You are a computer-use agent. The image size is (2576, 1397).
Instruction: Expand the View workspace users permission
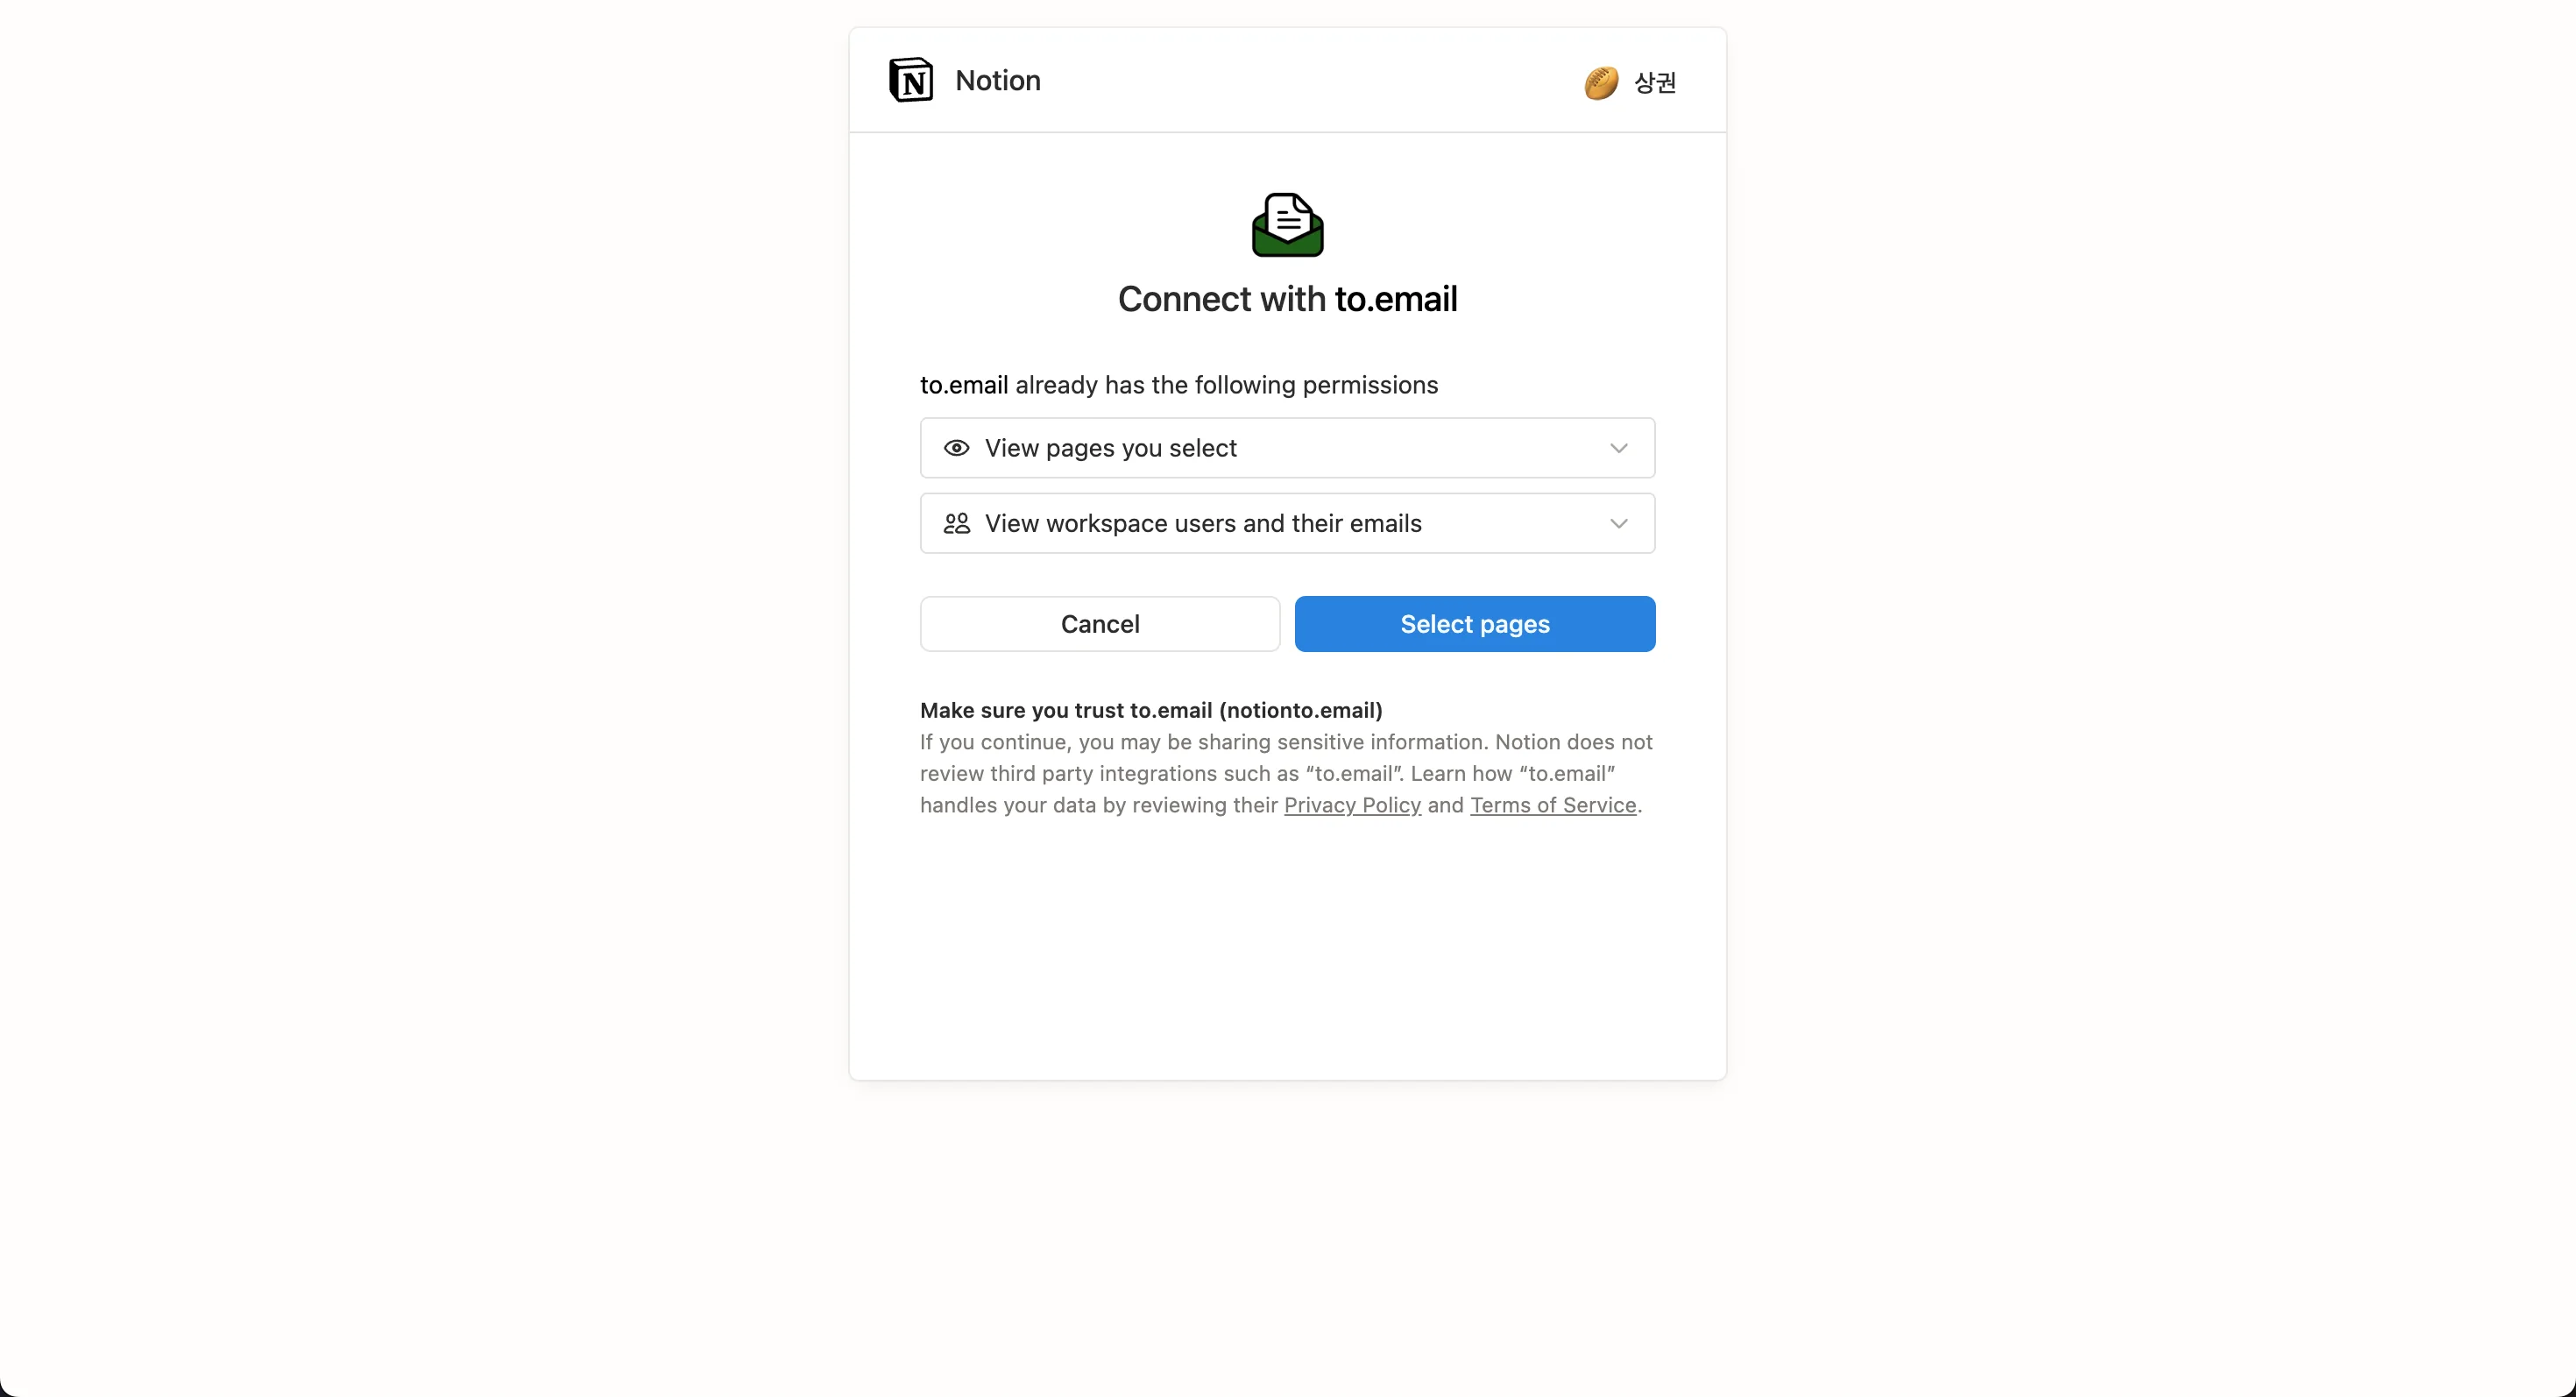[x=1620, y=523]
